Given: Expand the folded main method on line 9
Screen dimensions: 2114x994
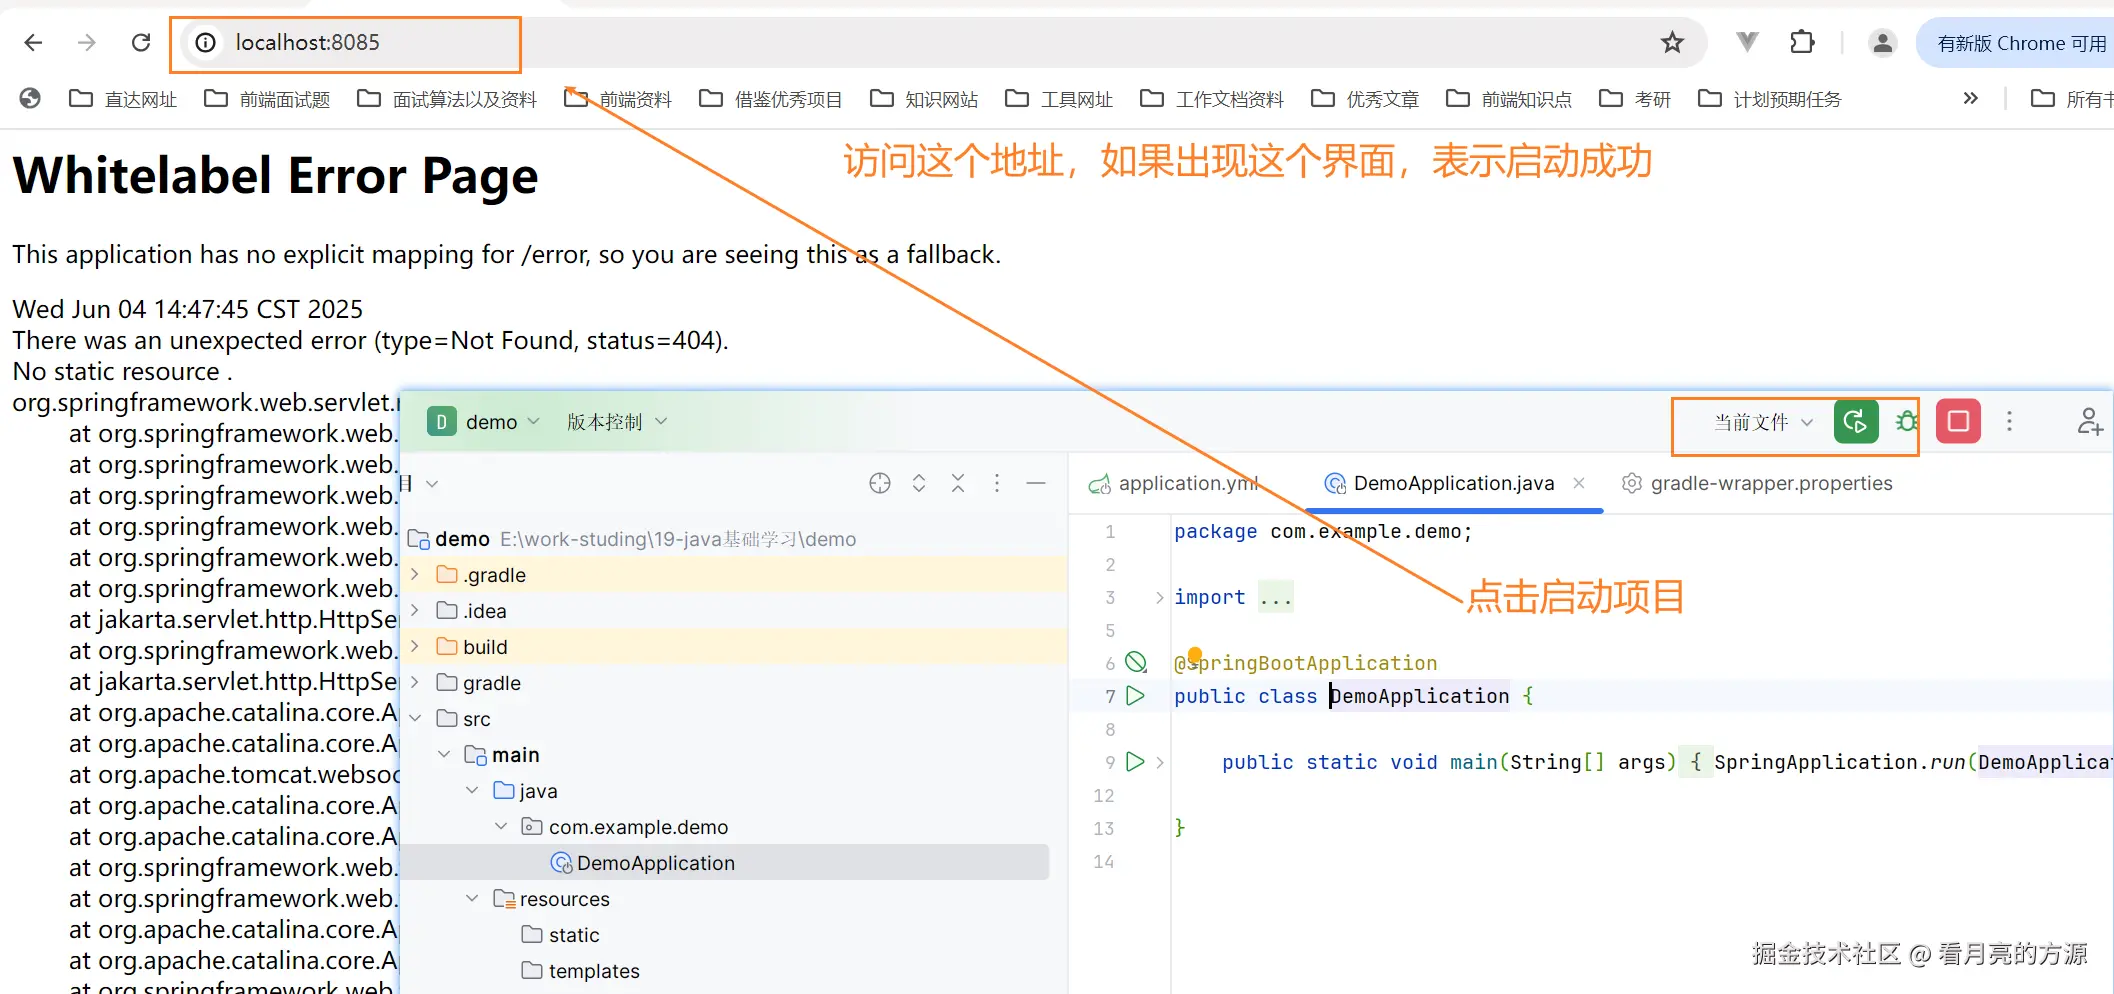Looking at the screenshot, I should 1160,762.
